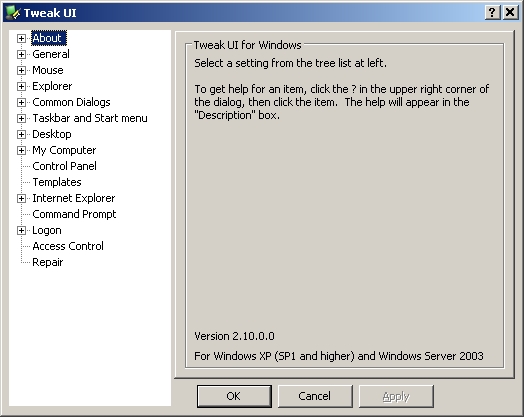
Task: Open the Control Panel settings item
Action: click(x=64, y=166)
